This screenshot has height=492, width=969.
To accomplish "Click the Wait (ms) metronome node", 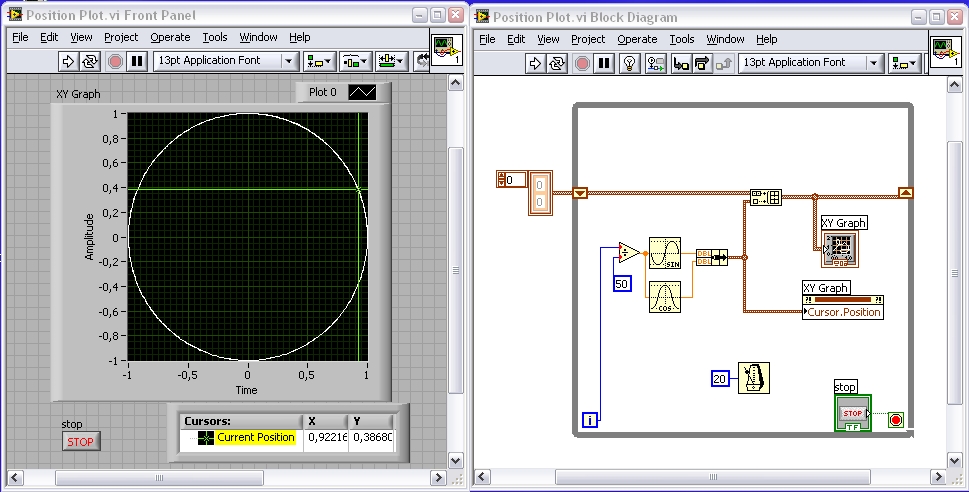I will (x=754, y=378).
